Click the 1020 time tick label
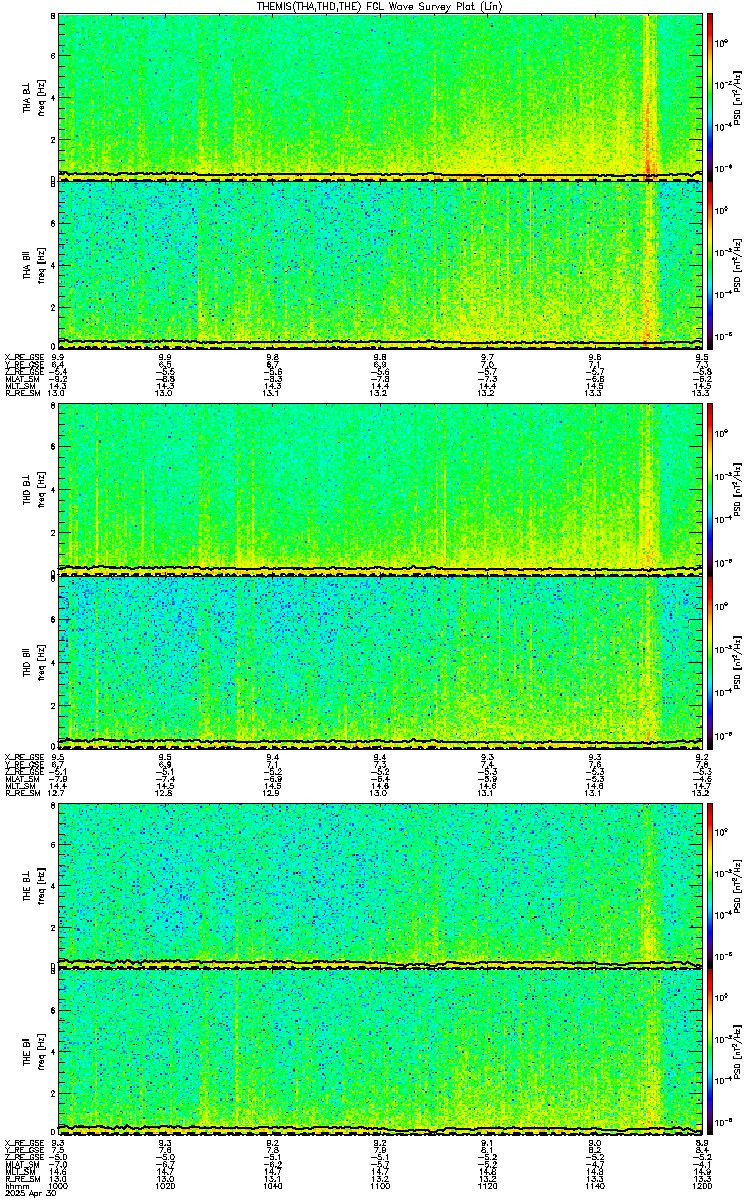Image resolution: width=750 pixels, height=1200 pixels. pos(165,1187)
